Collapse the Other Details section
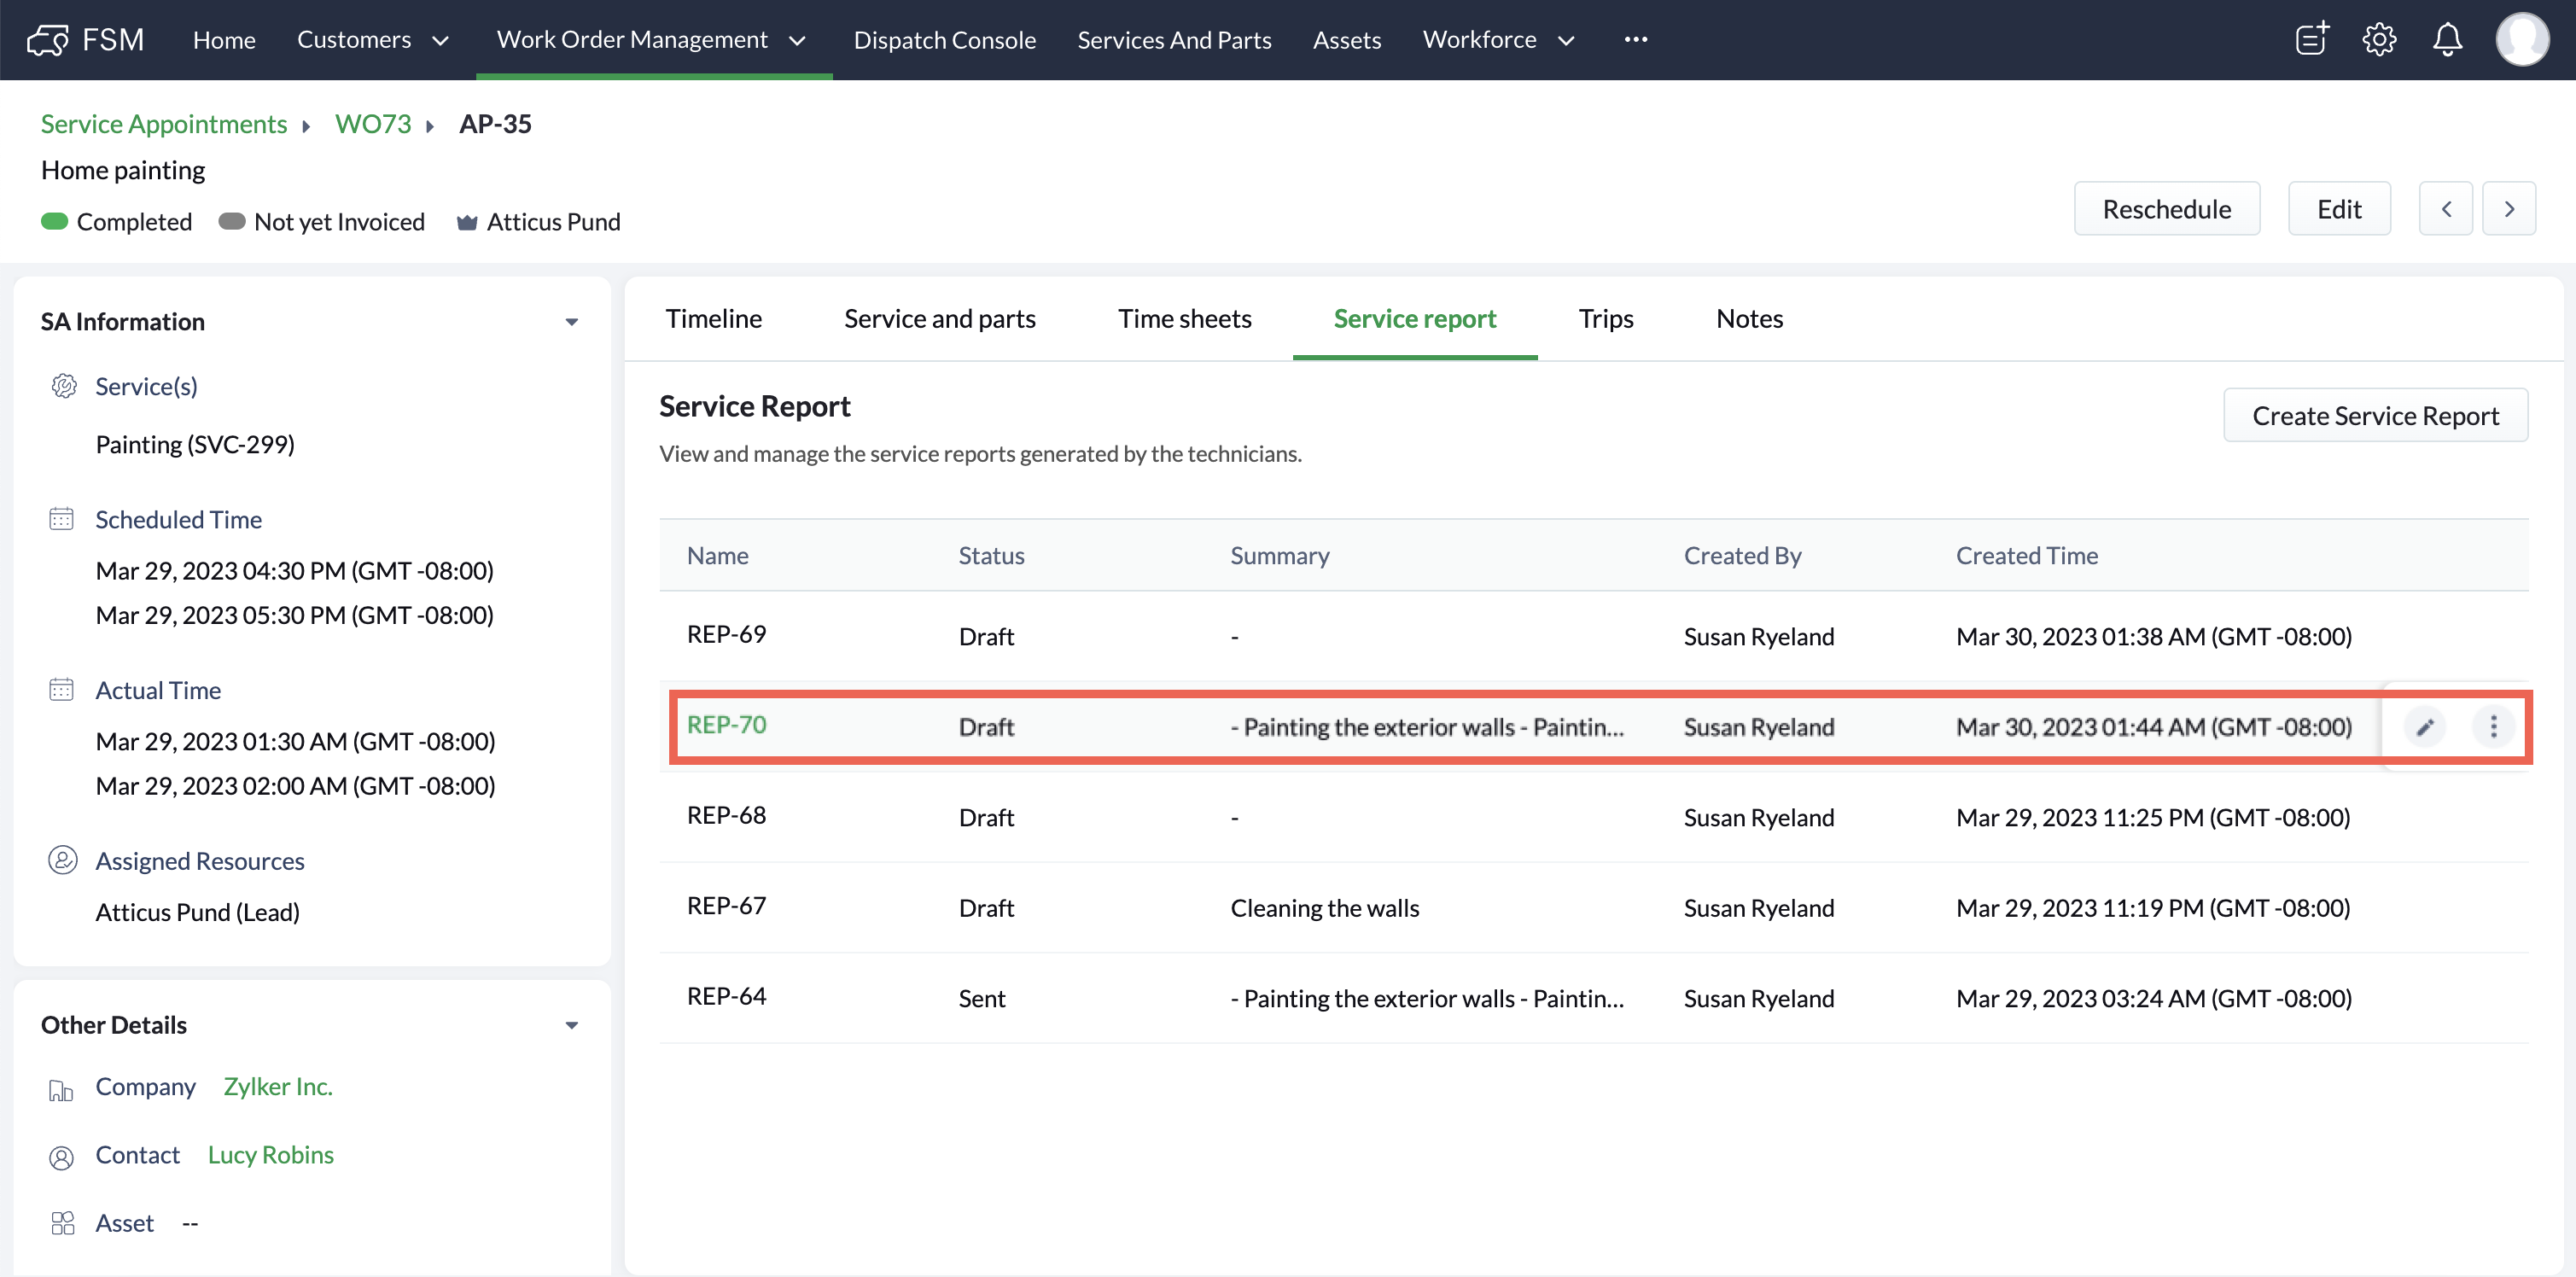Image resolution: width=2576 pixels, height=1277 pixels. 571,1025
